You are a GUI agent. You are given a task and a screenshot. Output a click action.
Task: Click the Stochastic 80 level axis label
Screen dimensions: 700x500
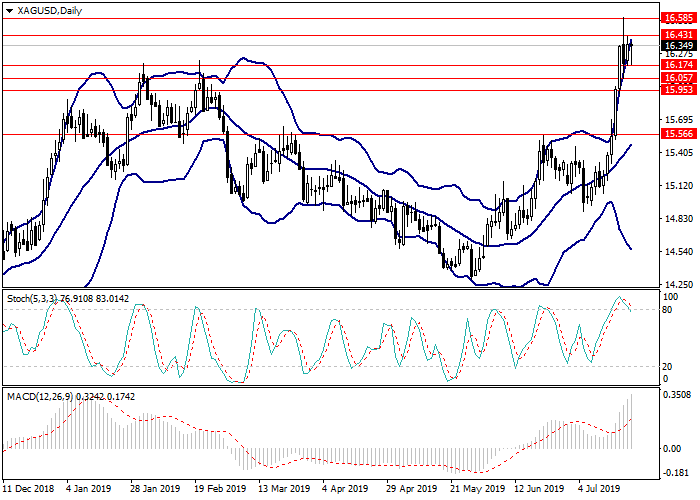point(667,310)
